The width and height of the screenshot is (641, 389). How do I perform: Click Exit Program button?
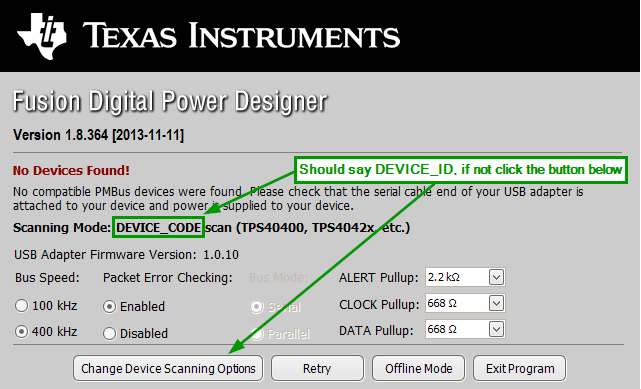[x=520, y=368]
